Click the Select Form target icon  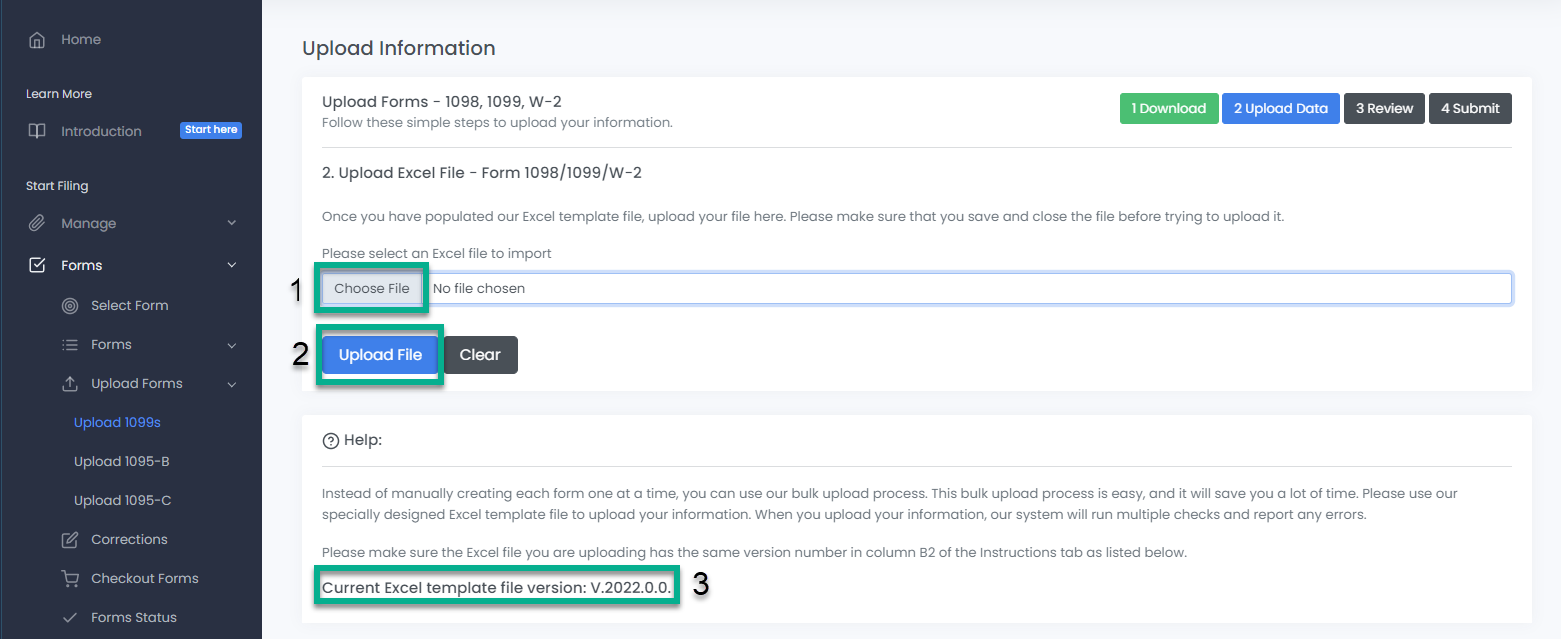[70, 306]
